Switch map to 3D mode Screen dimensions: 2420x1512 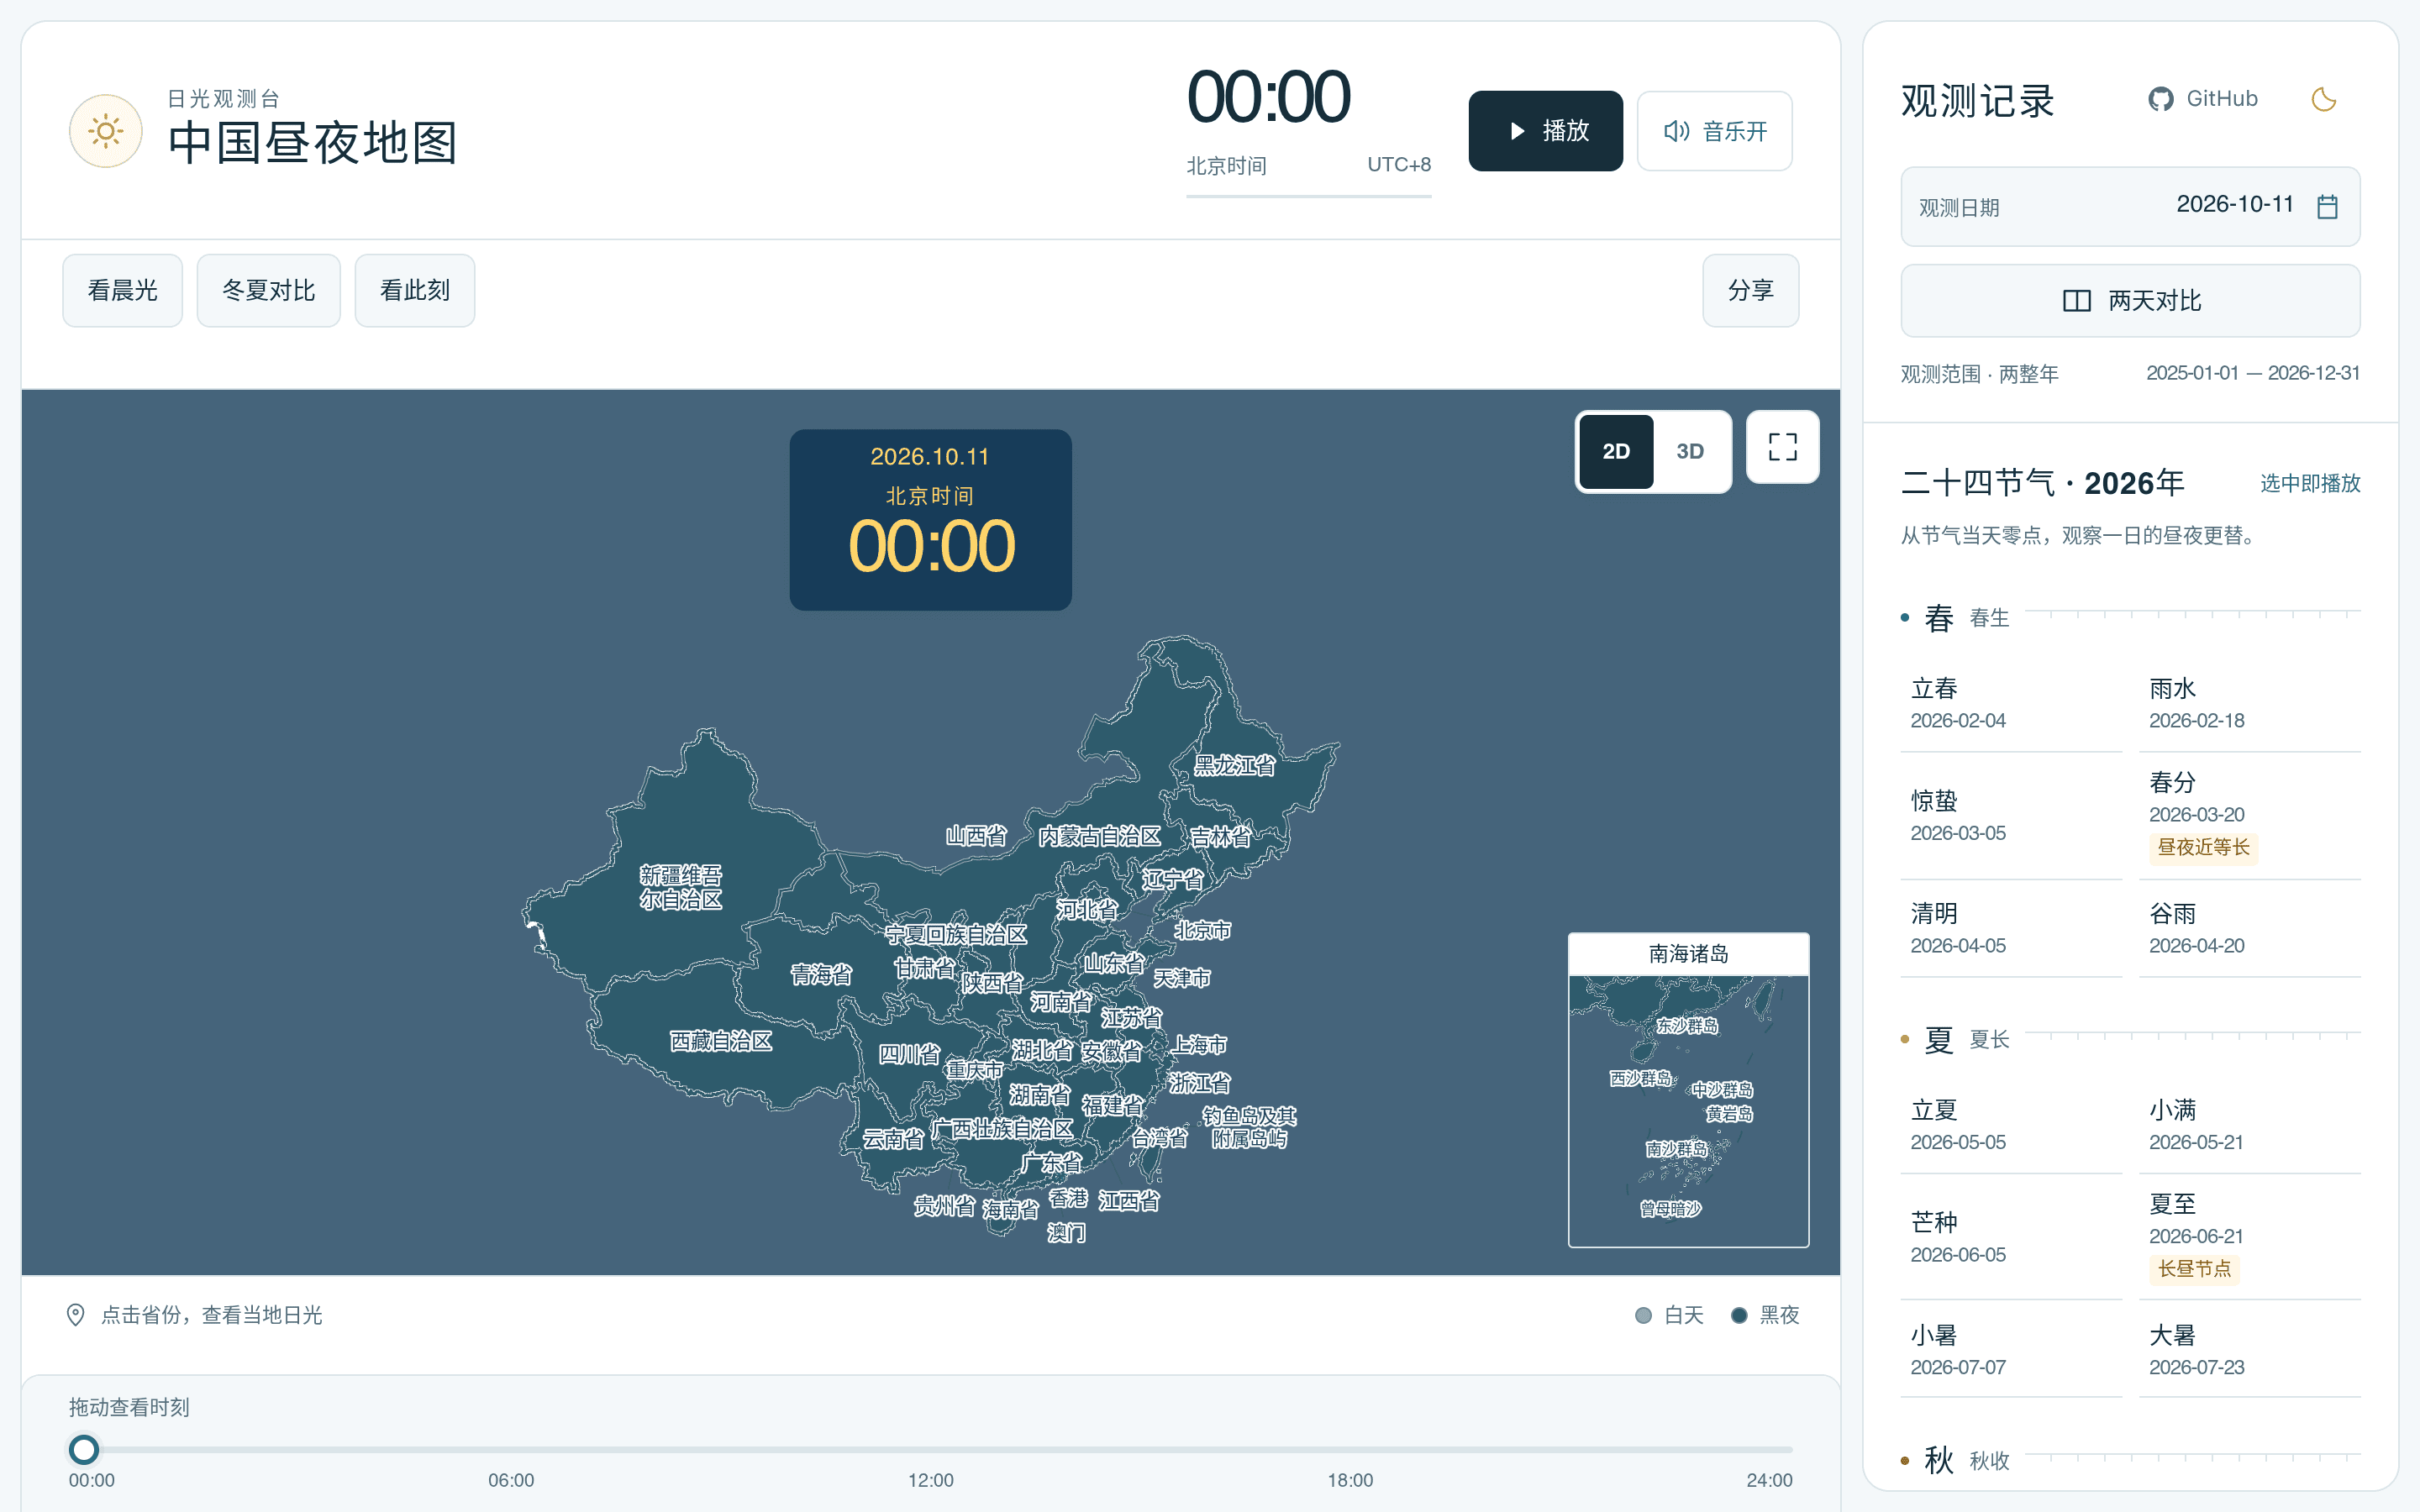click(1690, 451)
